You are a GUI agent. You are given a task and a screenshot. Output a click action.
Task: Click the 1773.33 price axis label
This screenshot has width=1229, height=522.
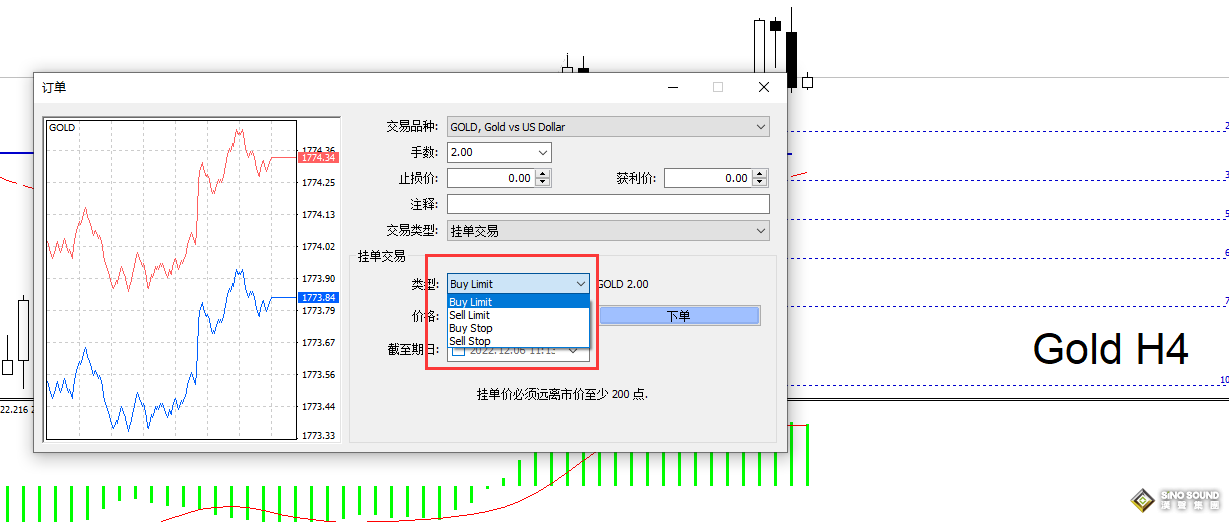(x=318, y=435)
